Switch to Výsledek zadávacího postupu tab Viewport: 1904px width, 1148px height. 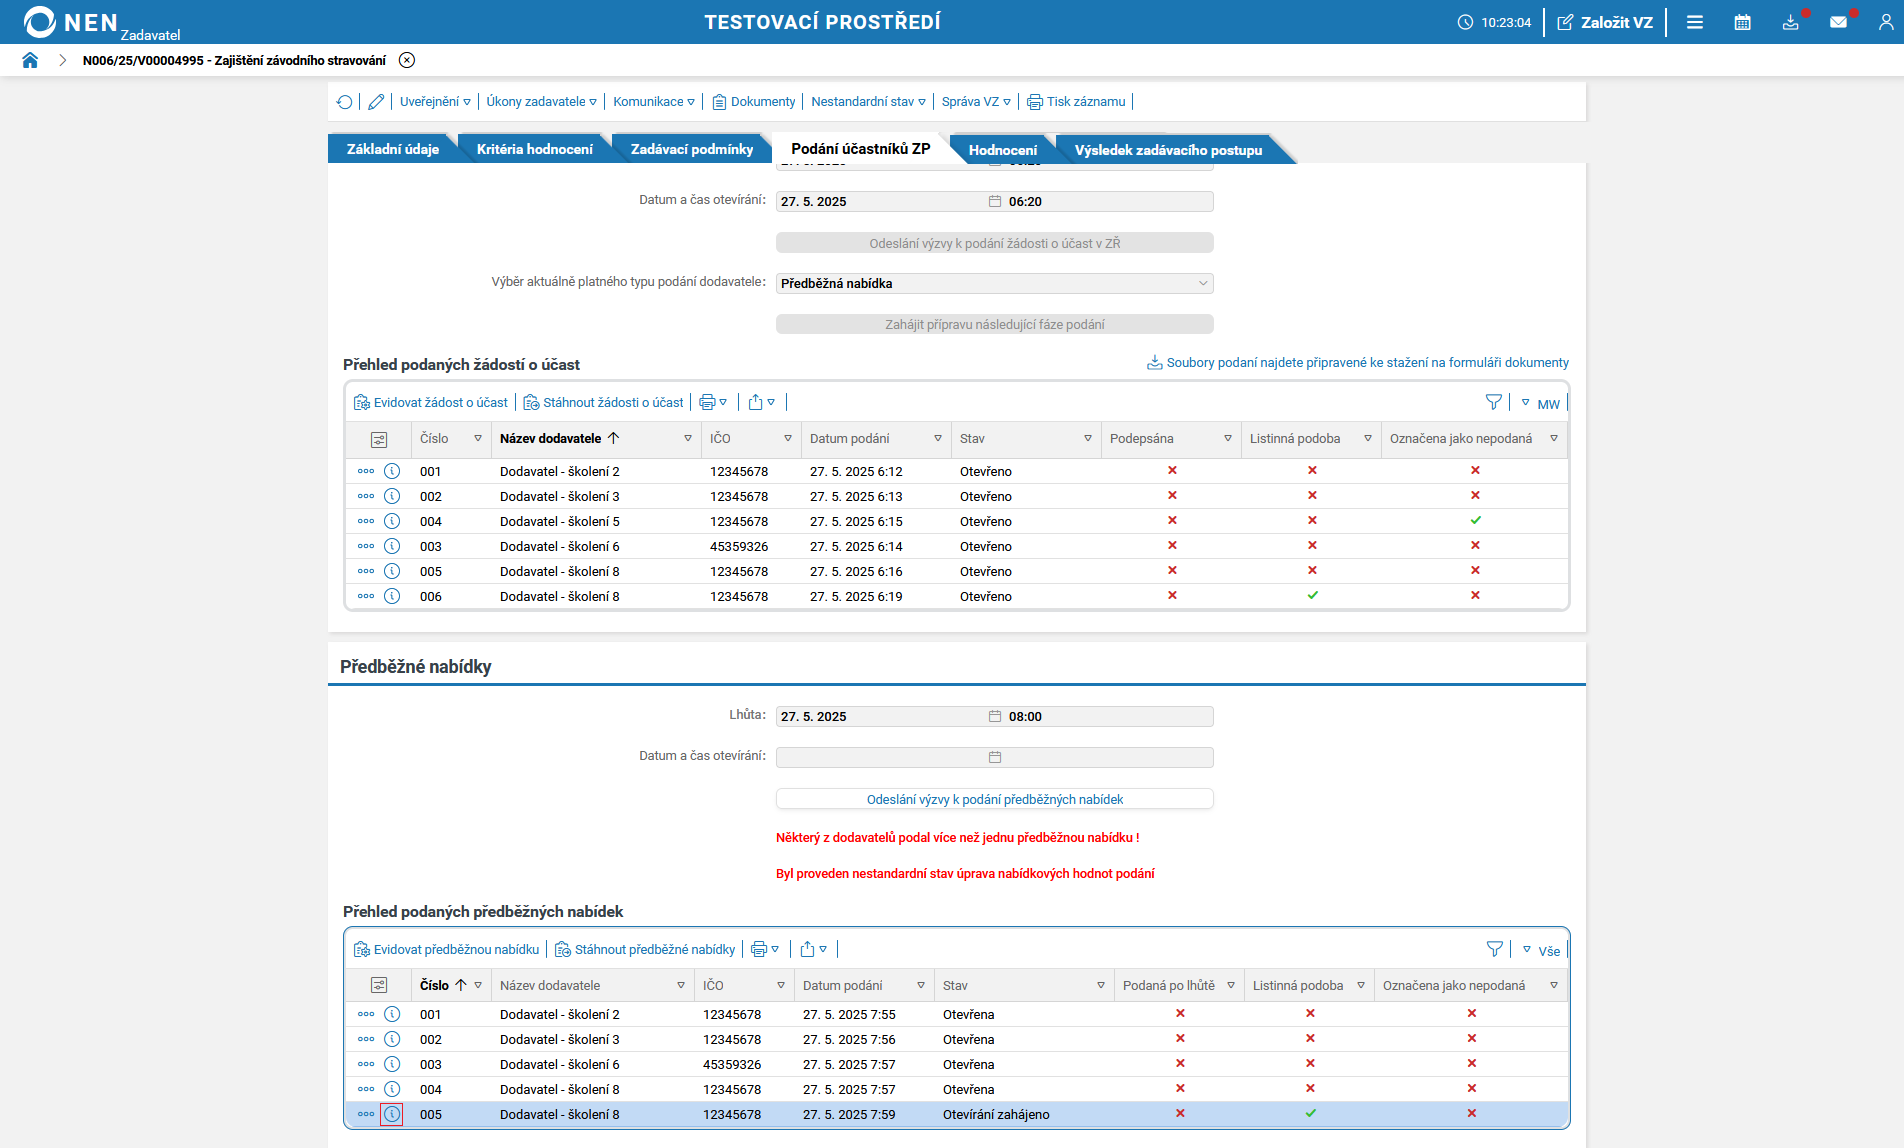[x=1167, y=150]
